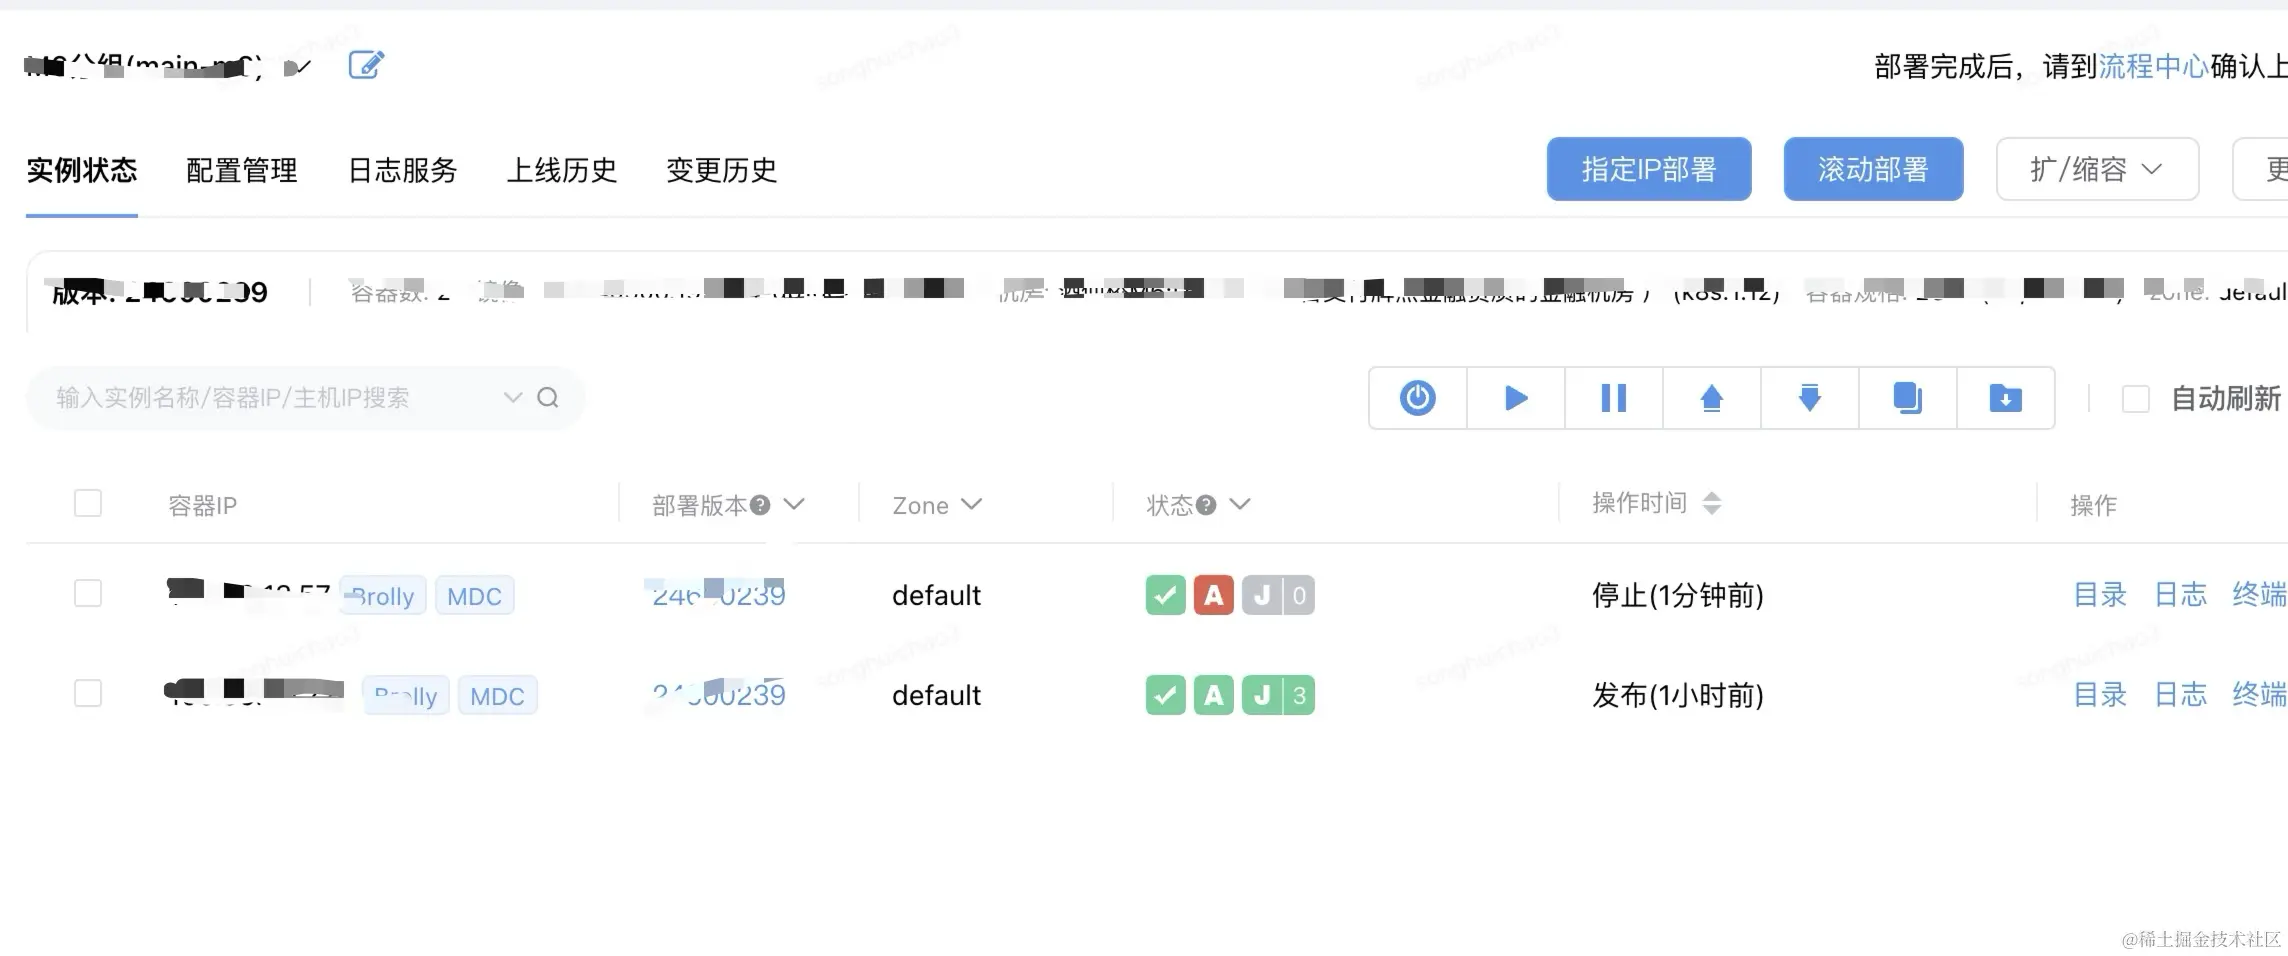Open the 流程中心 link
This screenshot has width=2288, height=956.
(2153, 67)
